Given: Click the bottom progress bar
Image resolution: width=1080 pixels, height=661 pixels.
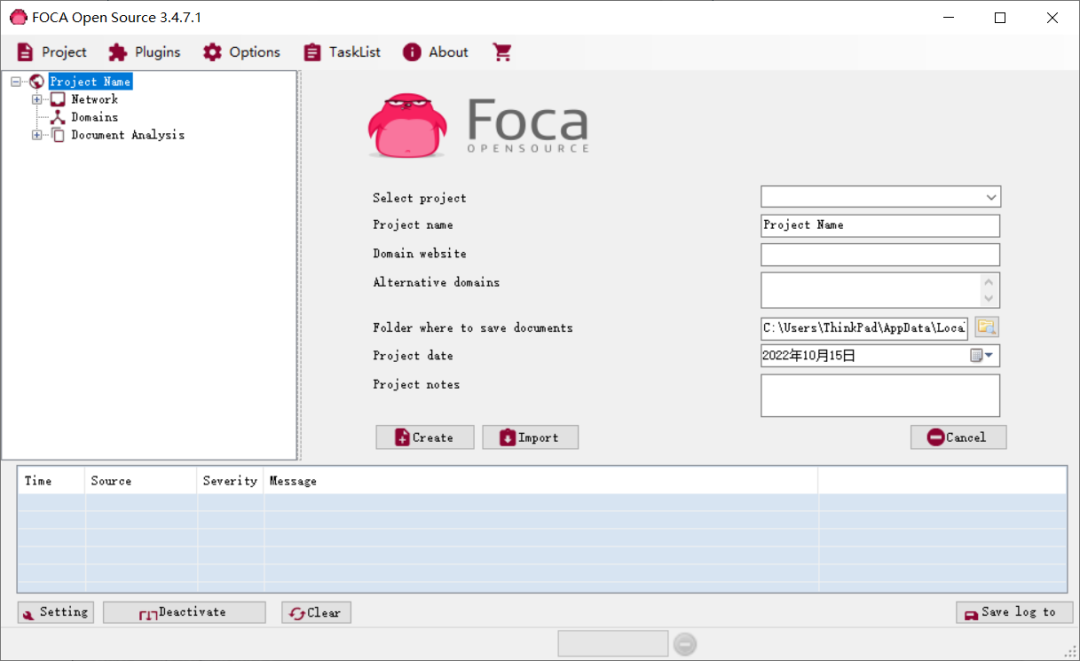Looking at the screenshot, I should (613, 644).
